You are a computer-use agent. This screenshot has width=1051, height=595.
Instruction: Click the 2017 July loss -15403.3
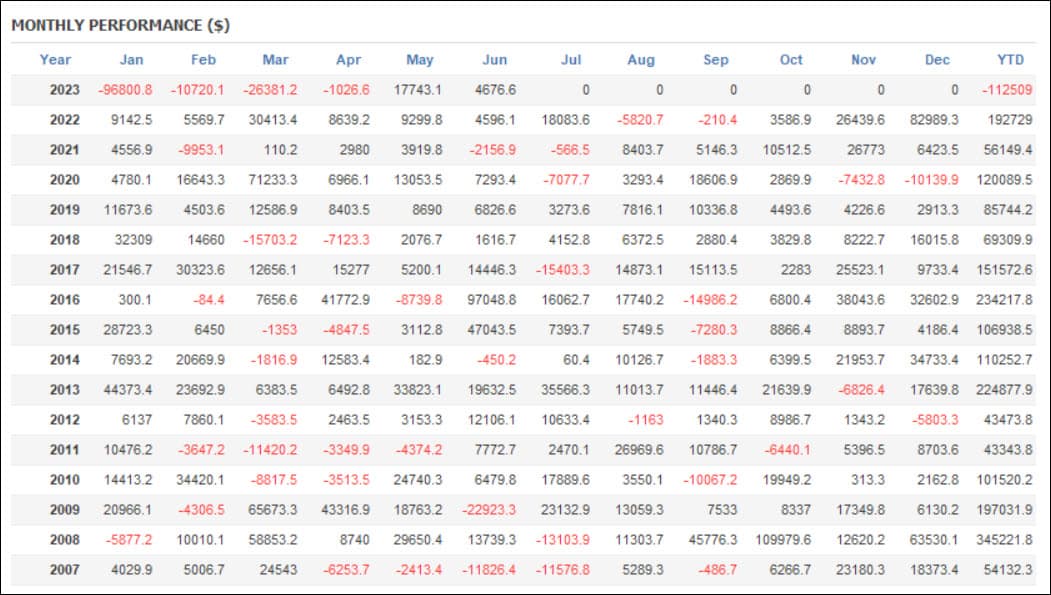(562, 269)
